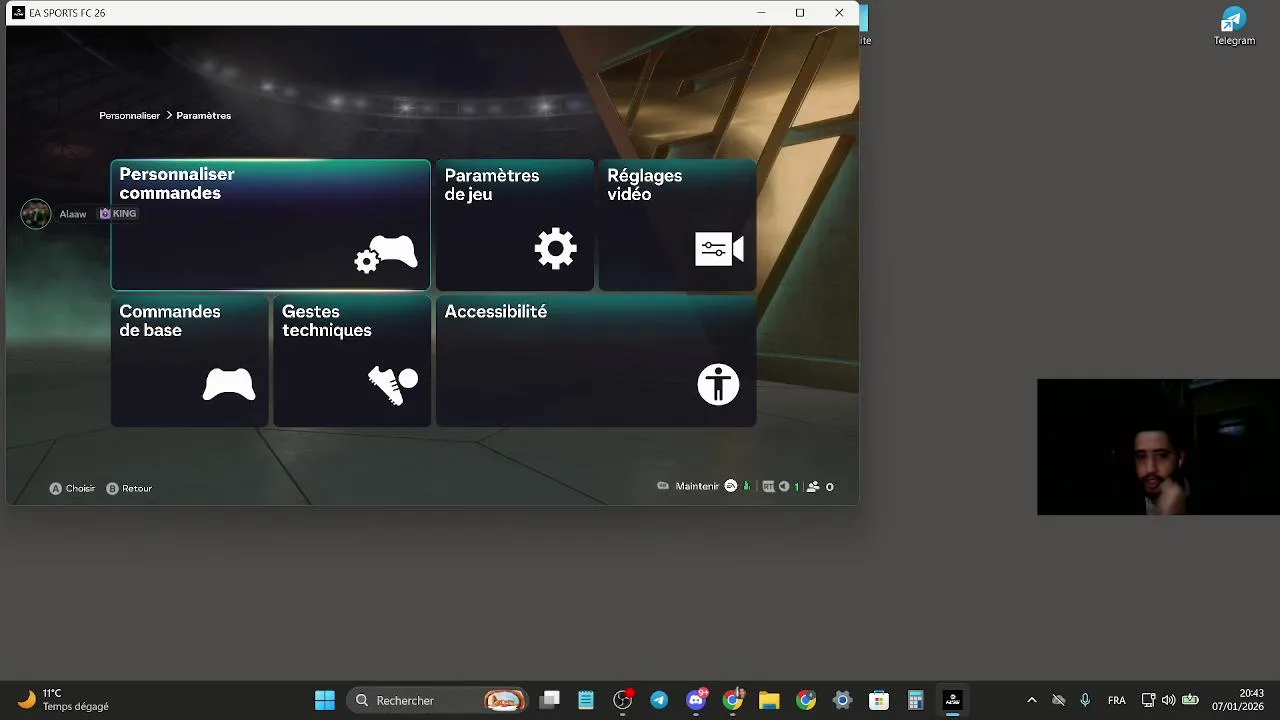Image resolution: width=1280 pixels, height=720 pixels.
Task: Open the Paramètres de jeu tile
Action: (x=514, y=225)
